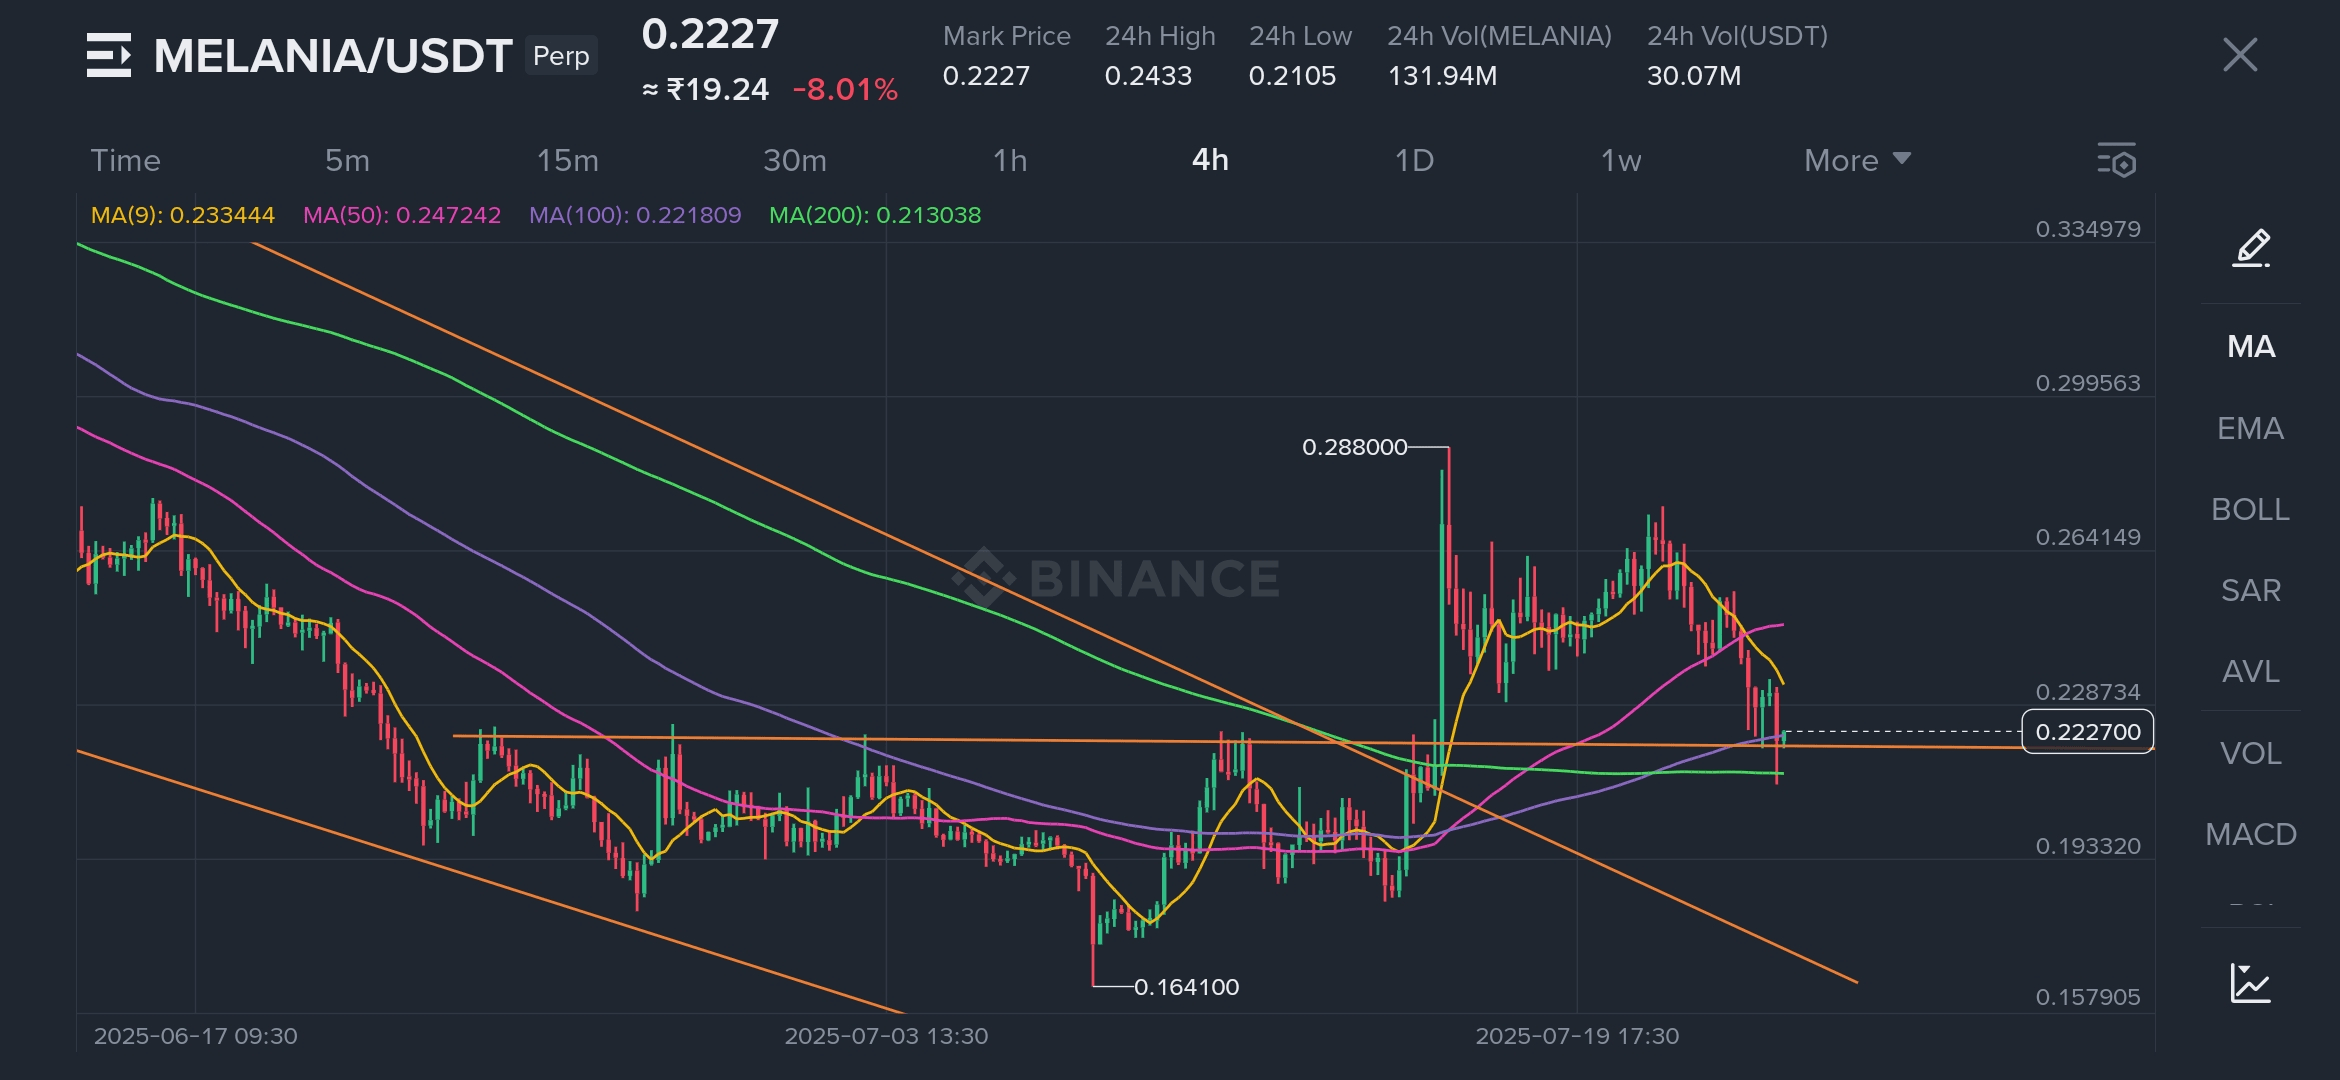Screen dimensions: 2340x1080
Task: Show the MACD sub-indicator
Action: (2250, 834)
